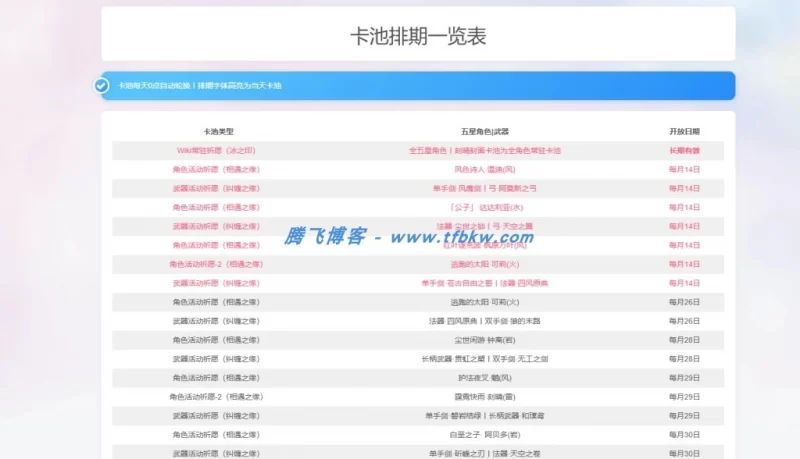
Task: Click the checkmark icon on the blue banner
Action: point(101,85)
